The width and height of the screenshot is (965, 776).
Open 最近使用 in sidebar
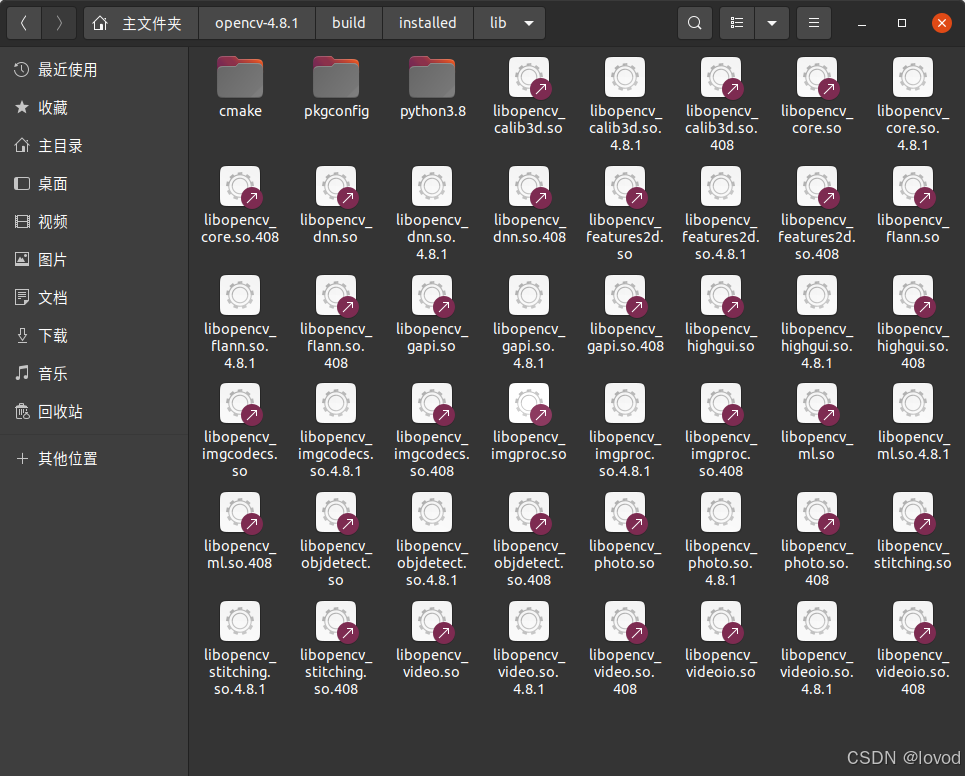pyautogui.click(x=94, y=70)
